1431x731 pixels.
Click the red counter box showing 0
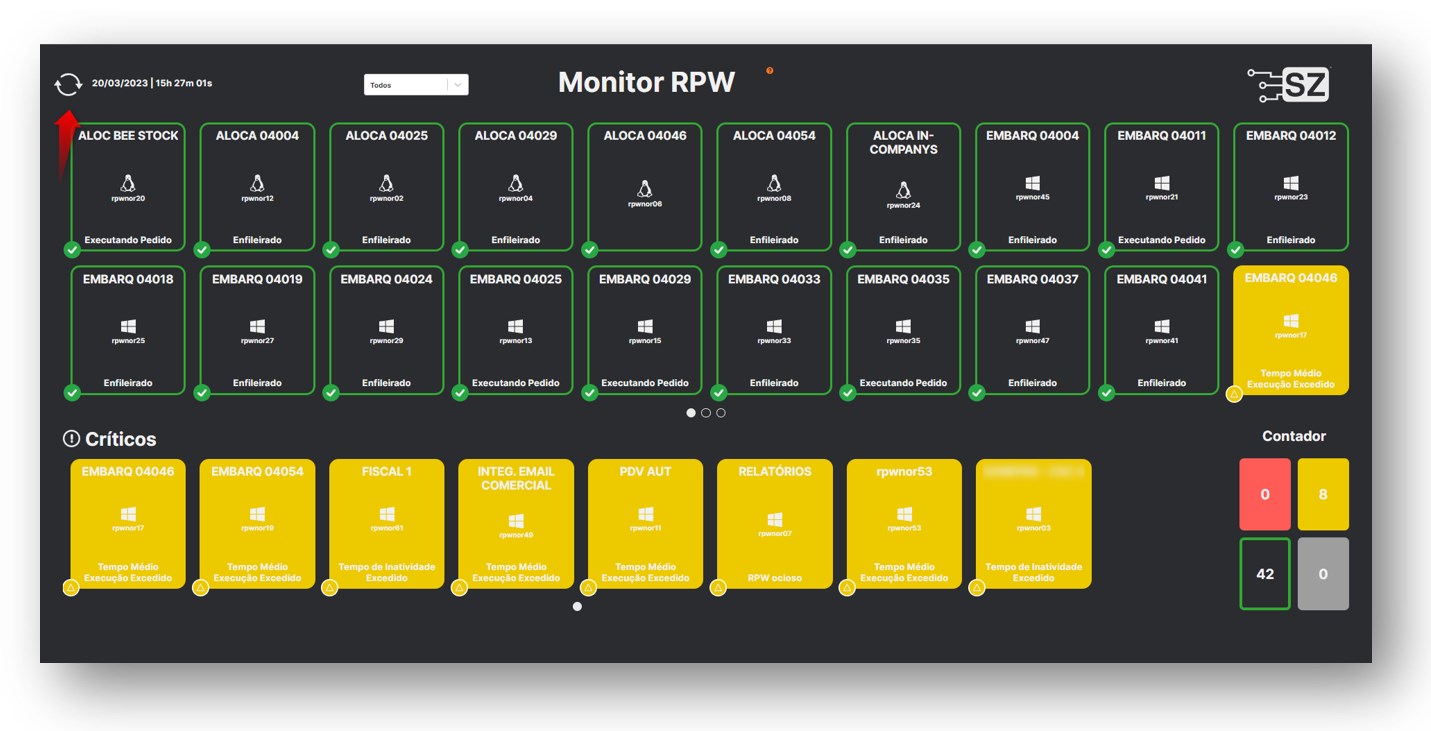(x=1264, y=494)
